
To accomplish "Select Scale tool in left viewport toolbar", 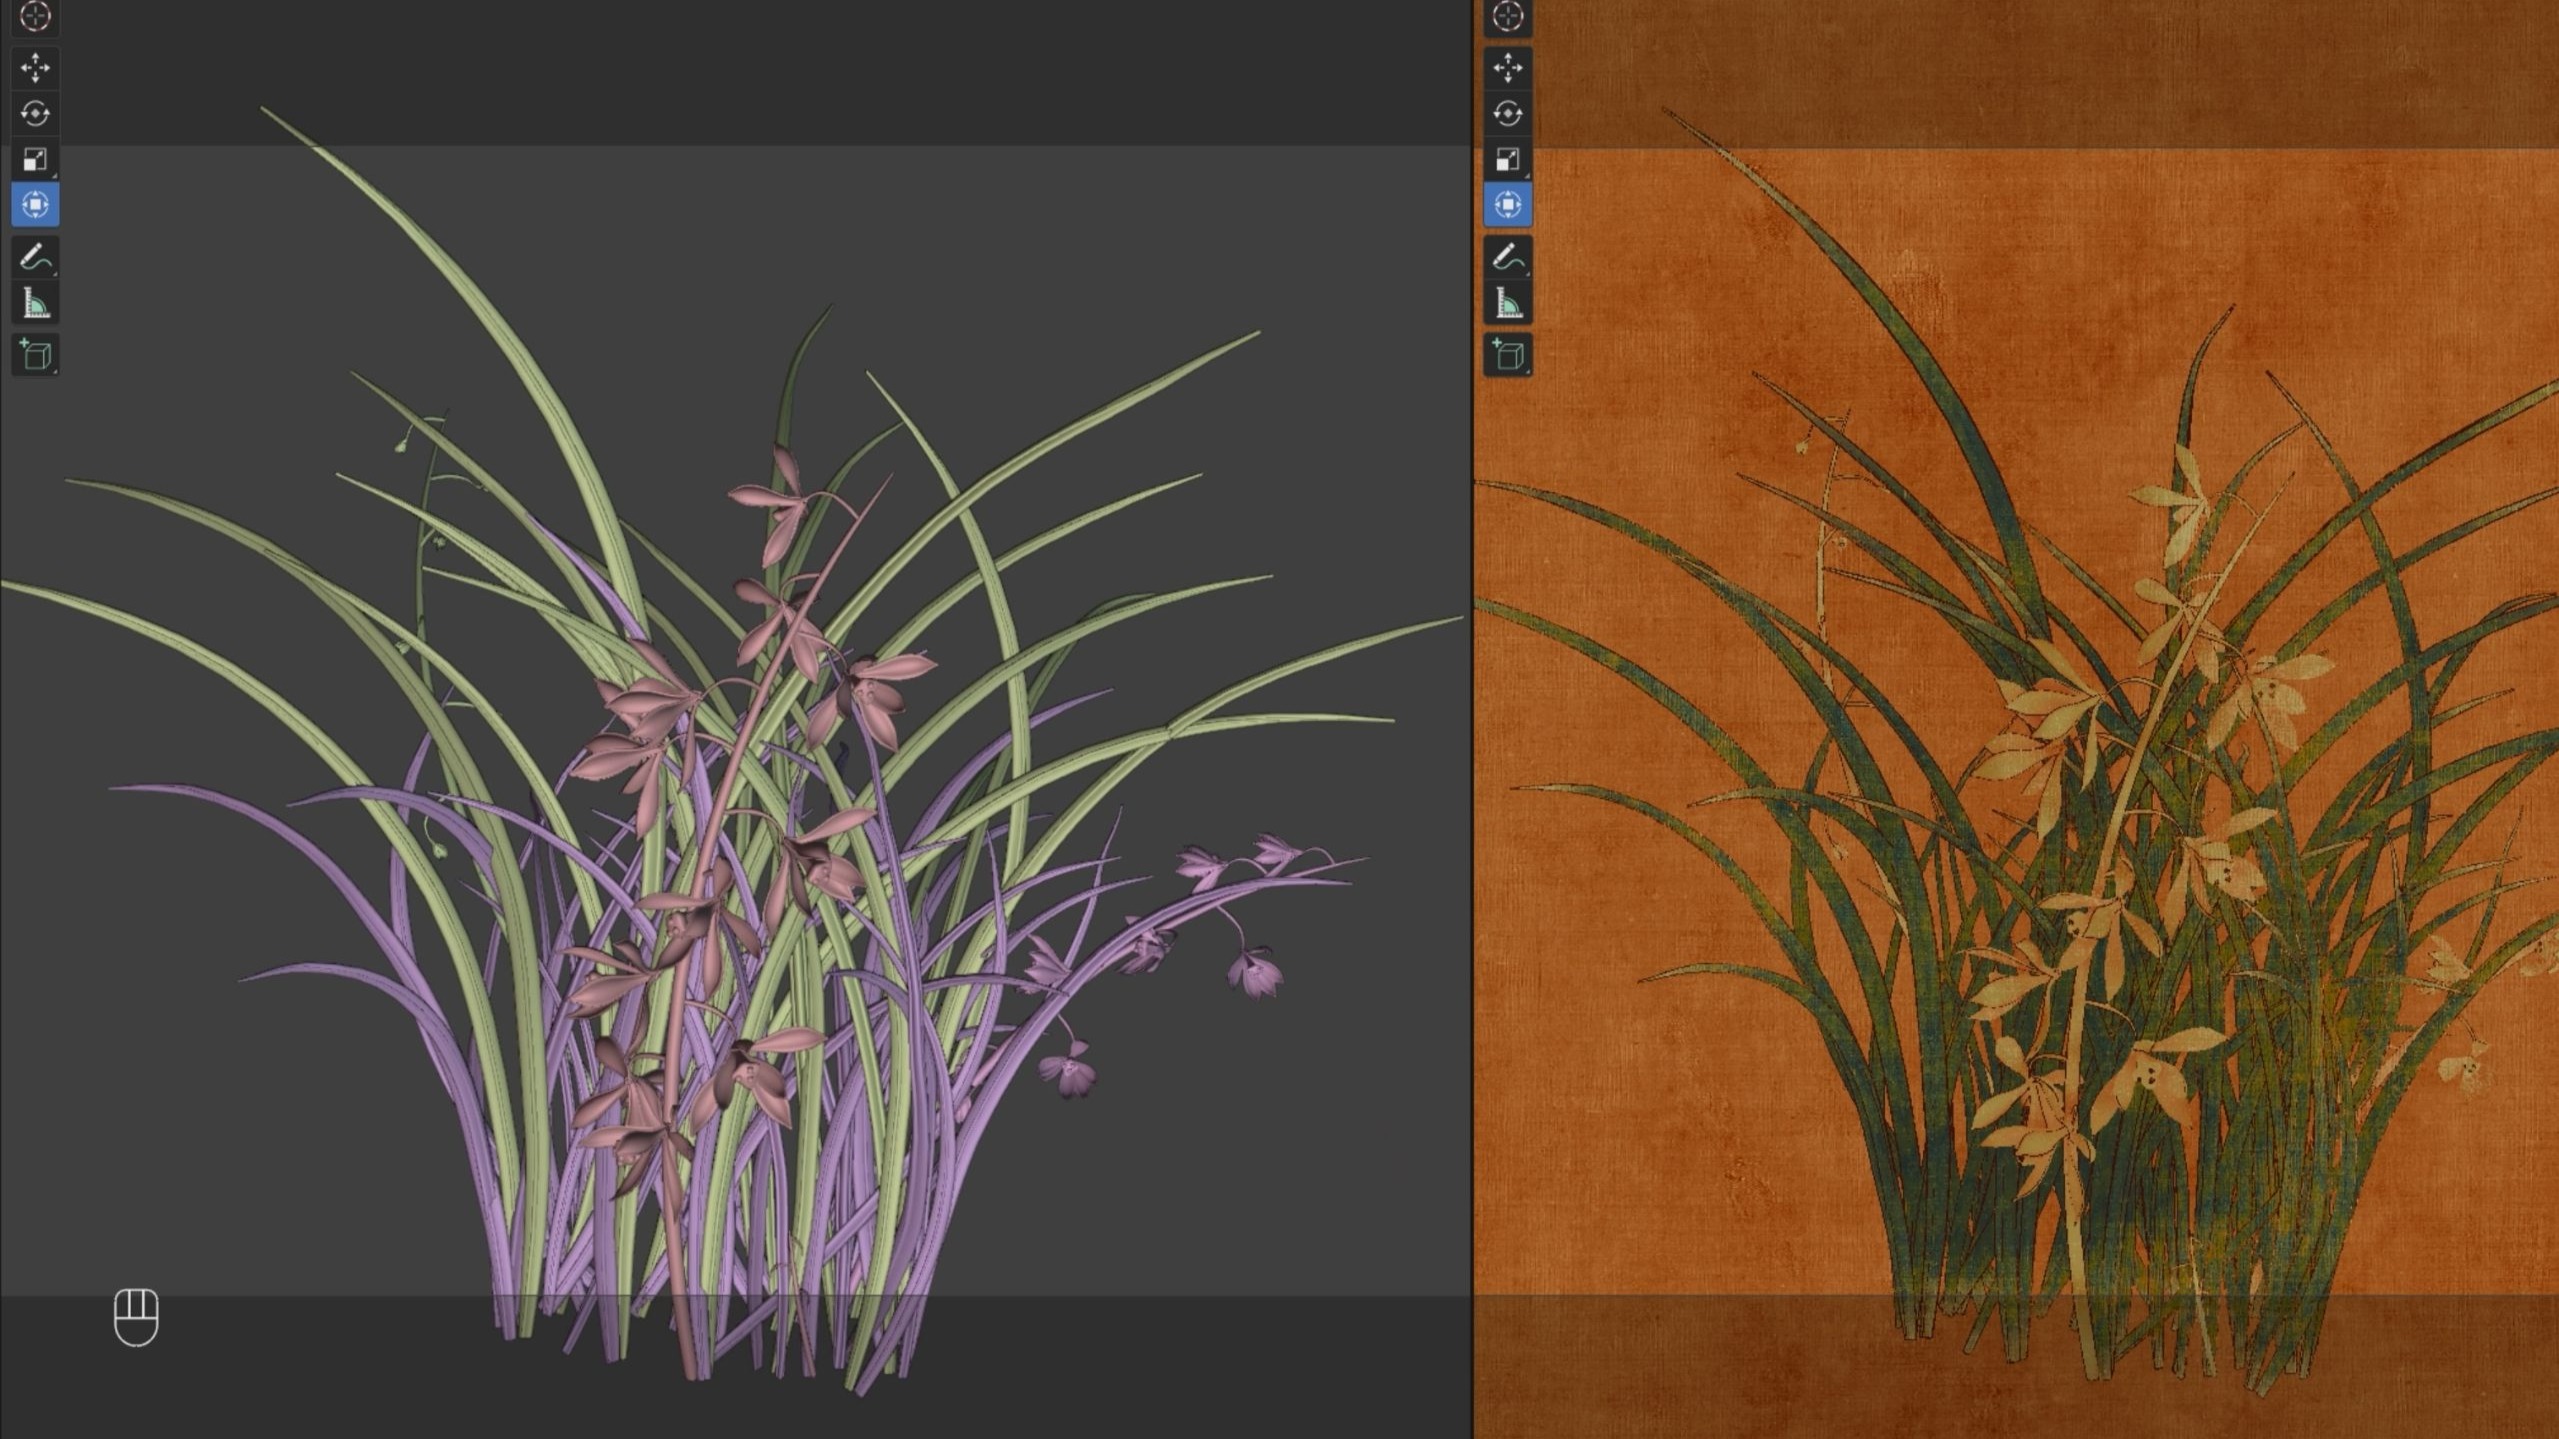I will coord(35,160).
